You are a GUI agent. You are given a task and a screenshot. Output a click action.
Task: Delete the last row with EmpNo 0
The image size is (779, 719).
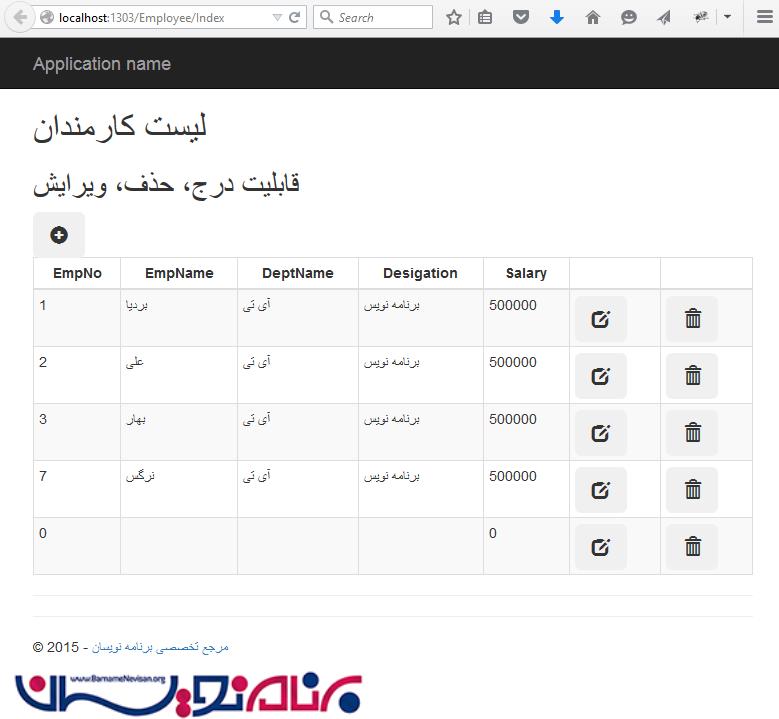[692, 547]
